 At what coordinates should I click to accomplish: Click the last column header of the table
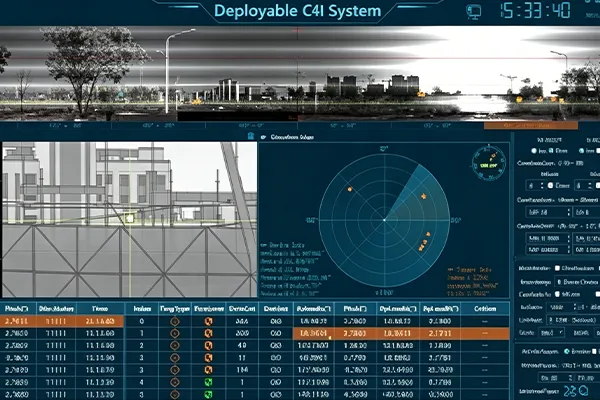pos(485,309)
